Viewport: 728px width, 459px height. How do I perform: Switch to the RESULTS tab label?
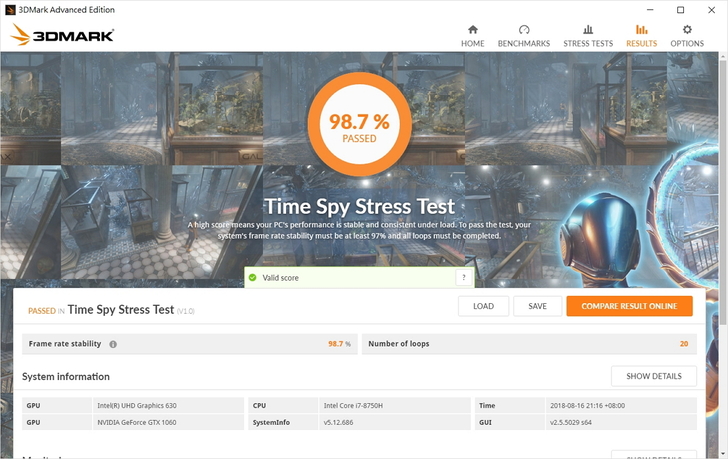tap(641, 44)
